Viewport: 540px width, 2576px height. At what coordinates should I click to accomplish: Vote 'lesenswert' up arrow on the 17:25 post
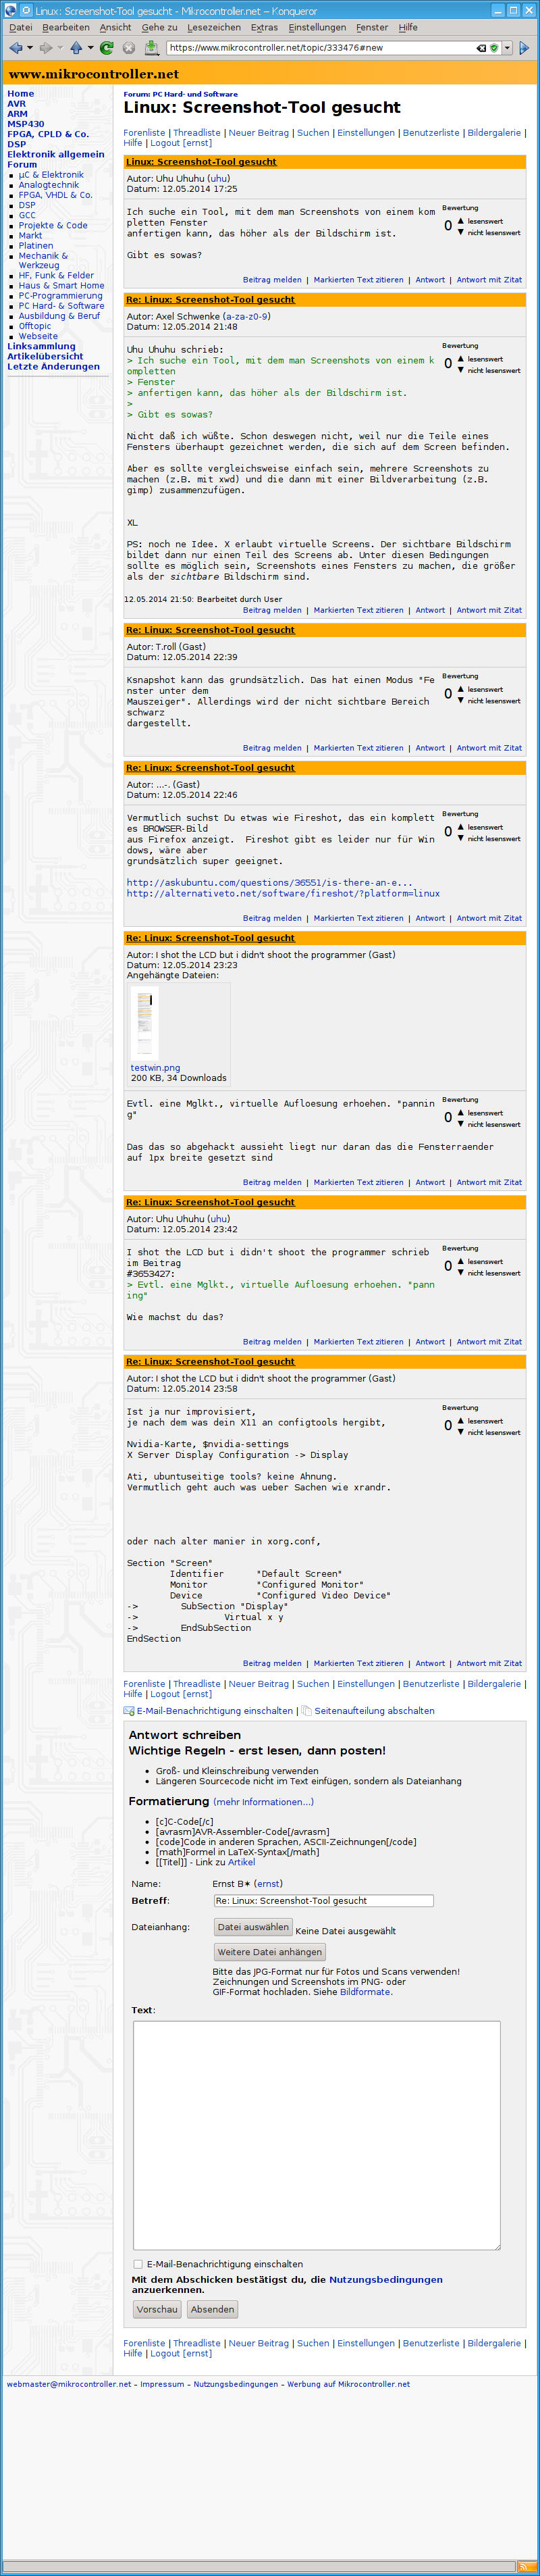pyautogui.click(x=461, y=221)
